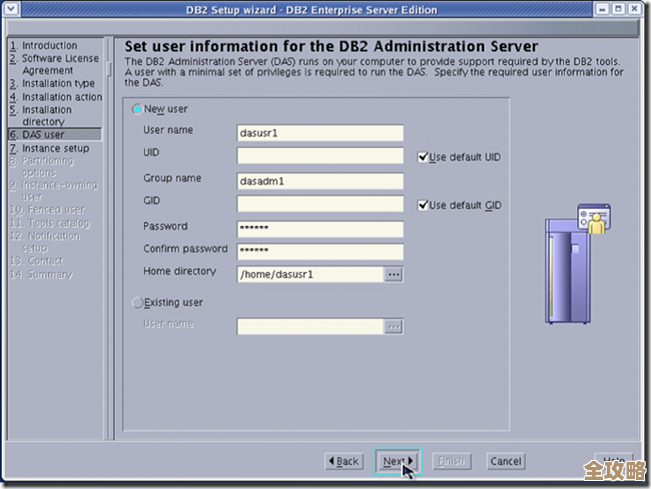Maximize the DB2 Setup wizard window
This screenshot has width=651, height=489.
[618, 10]
